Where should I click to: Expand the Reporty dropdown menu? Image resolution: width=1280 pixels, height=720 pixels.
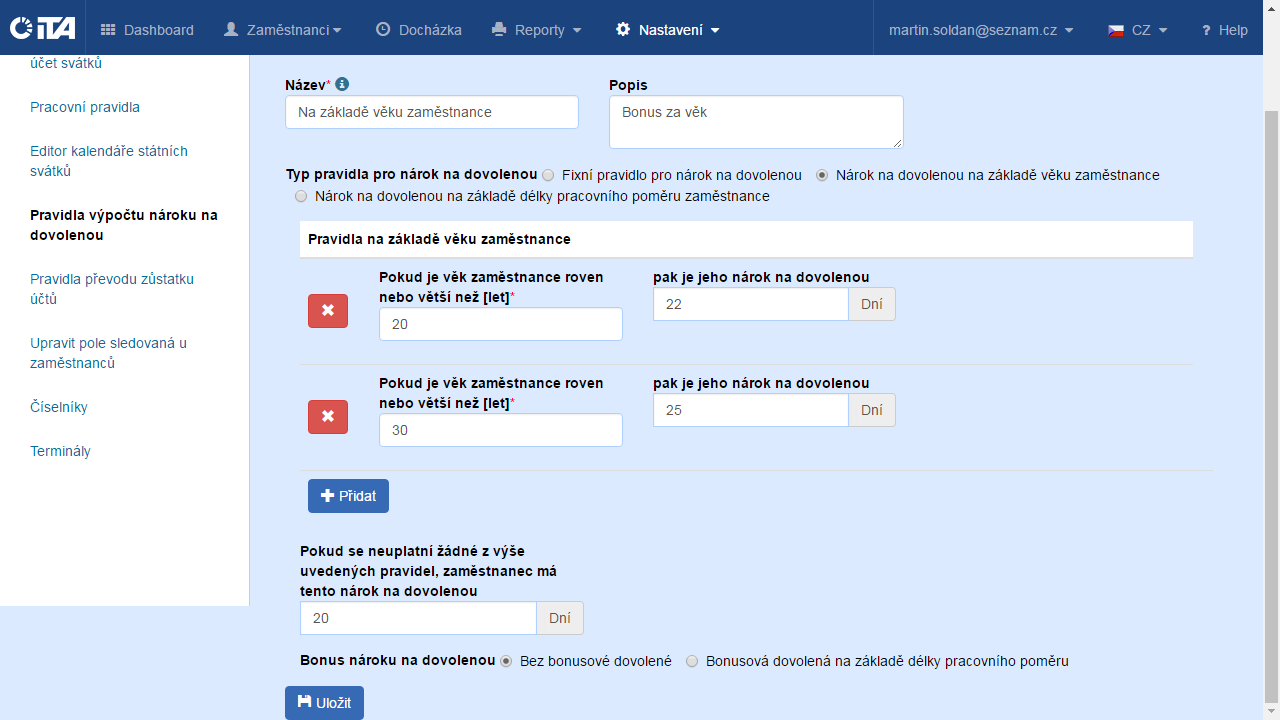click(537, 30)
